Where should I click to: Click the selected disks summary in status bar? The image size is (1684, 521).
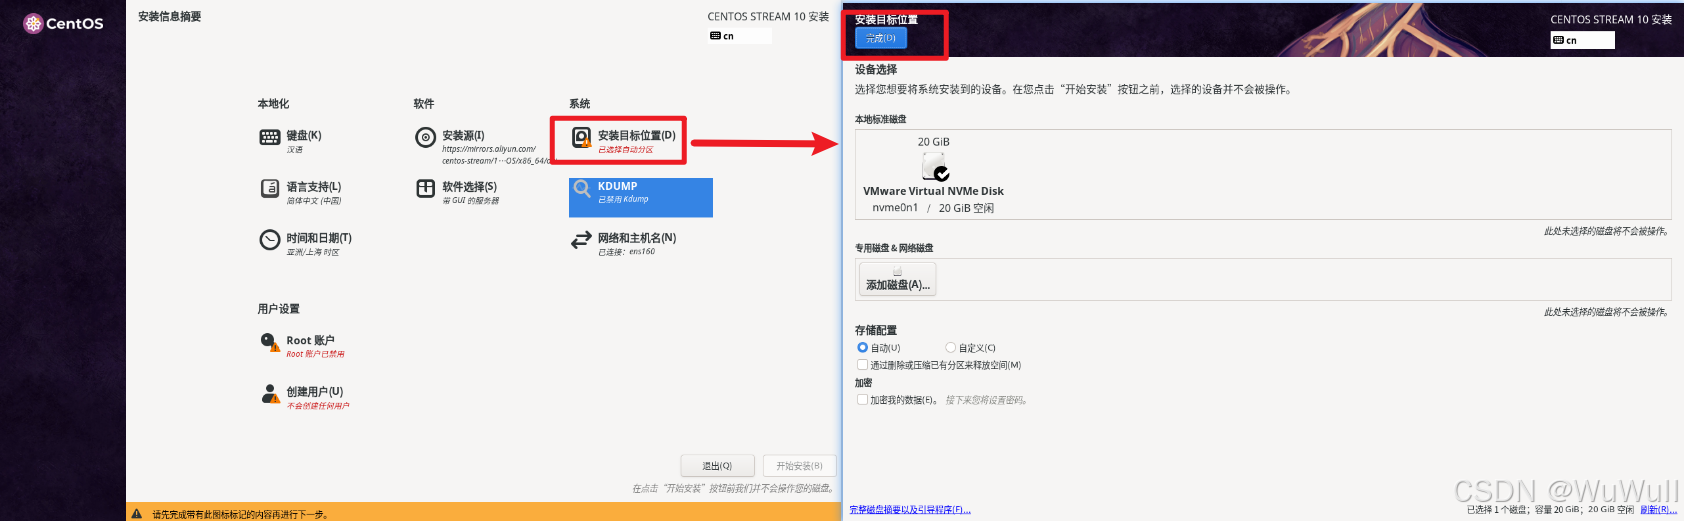(1550, 510)
